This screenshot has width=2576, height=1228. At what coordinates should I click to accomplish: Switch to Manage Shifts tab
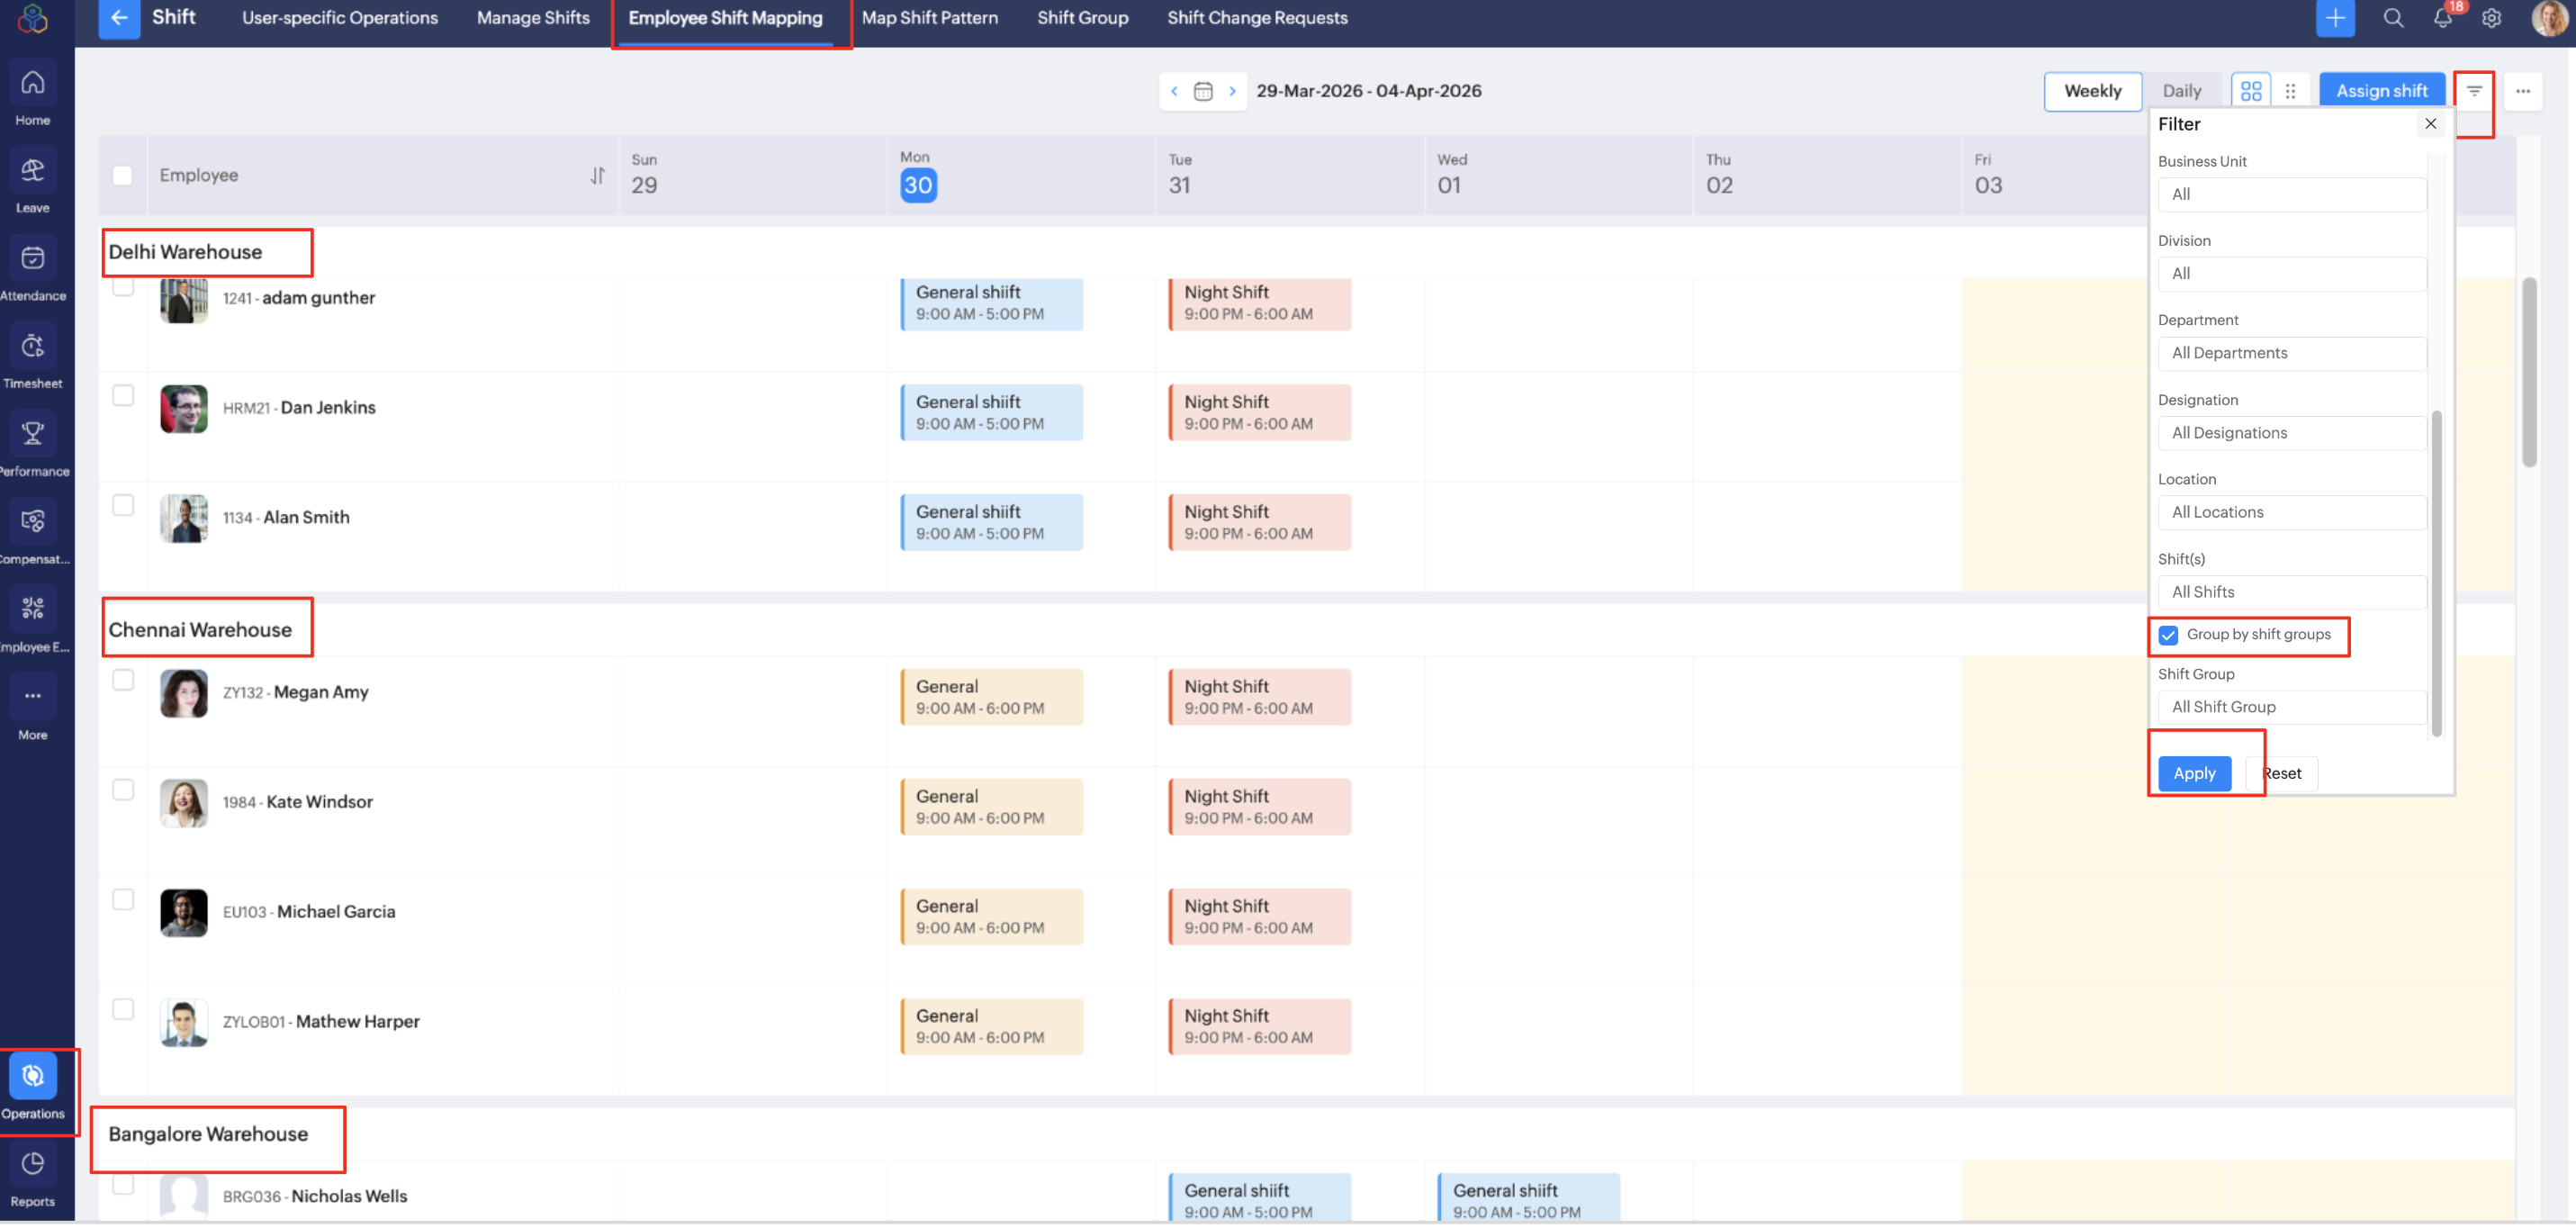point(533,18)
